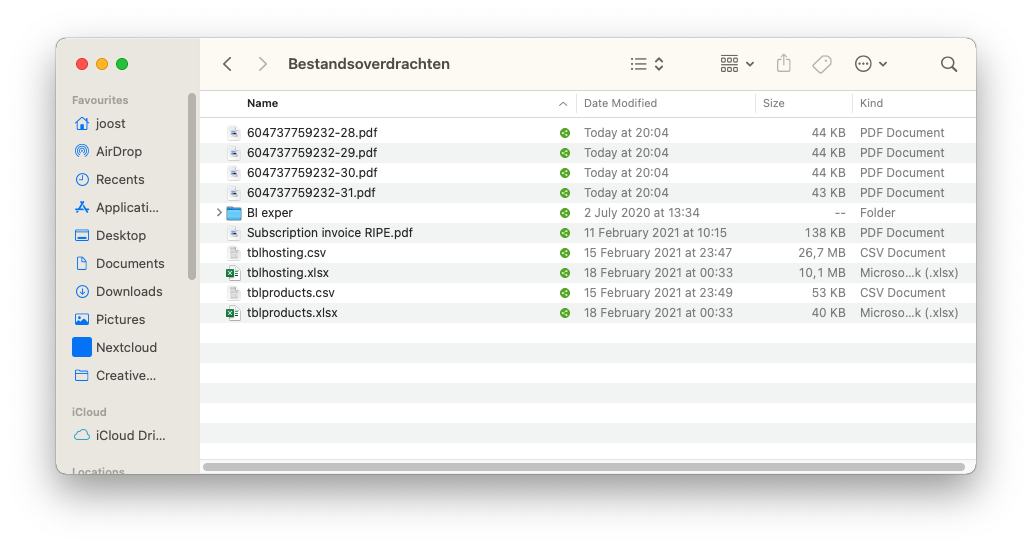Click the horizontal scrollbar at bottom
This screenshot has height=548, width=1032.
point(583,467)
